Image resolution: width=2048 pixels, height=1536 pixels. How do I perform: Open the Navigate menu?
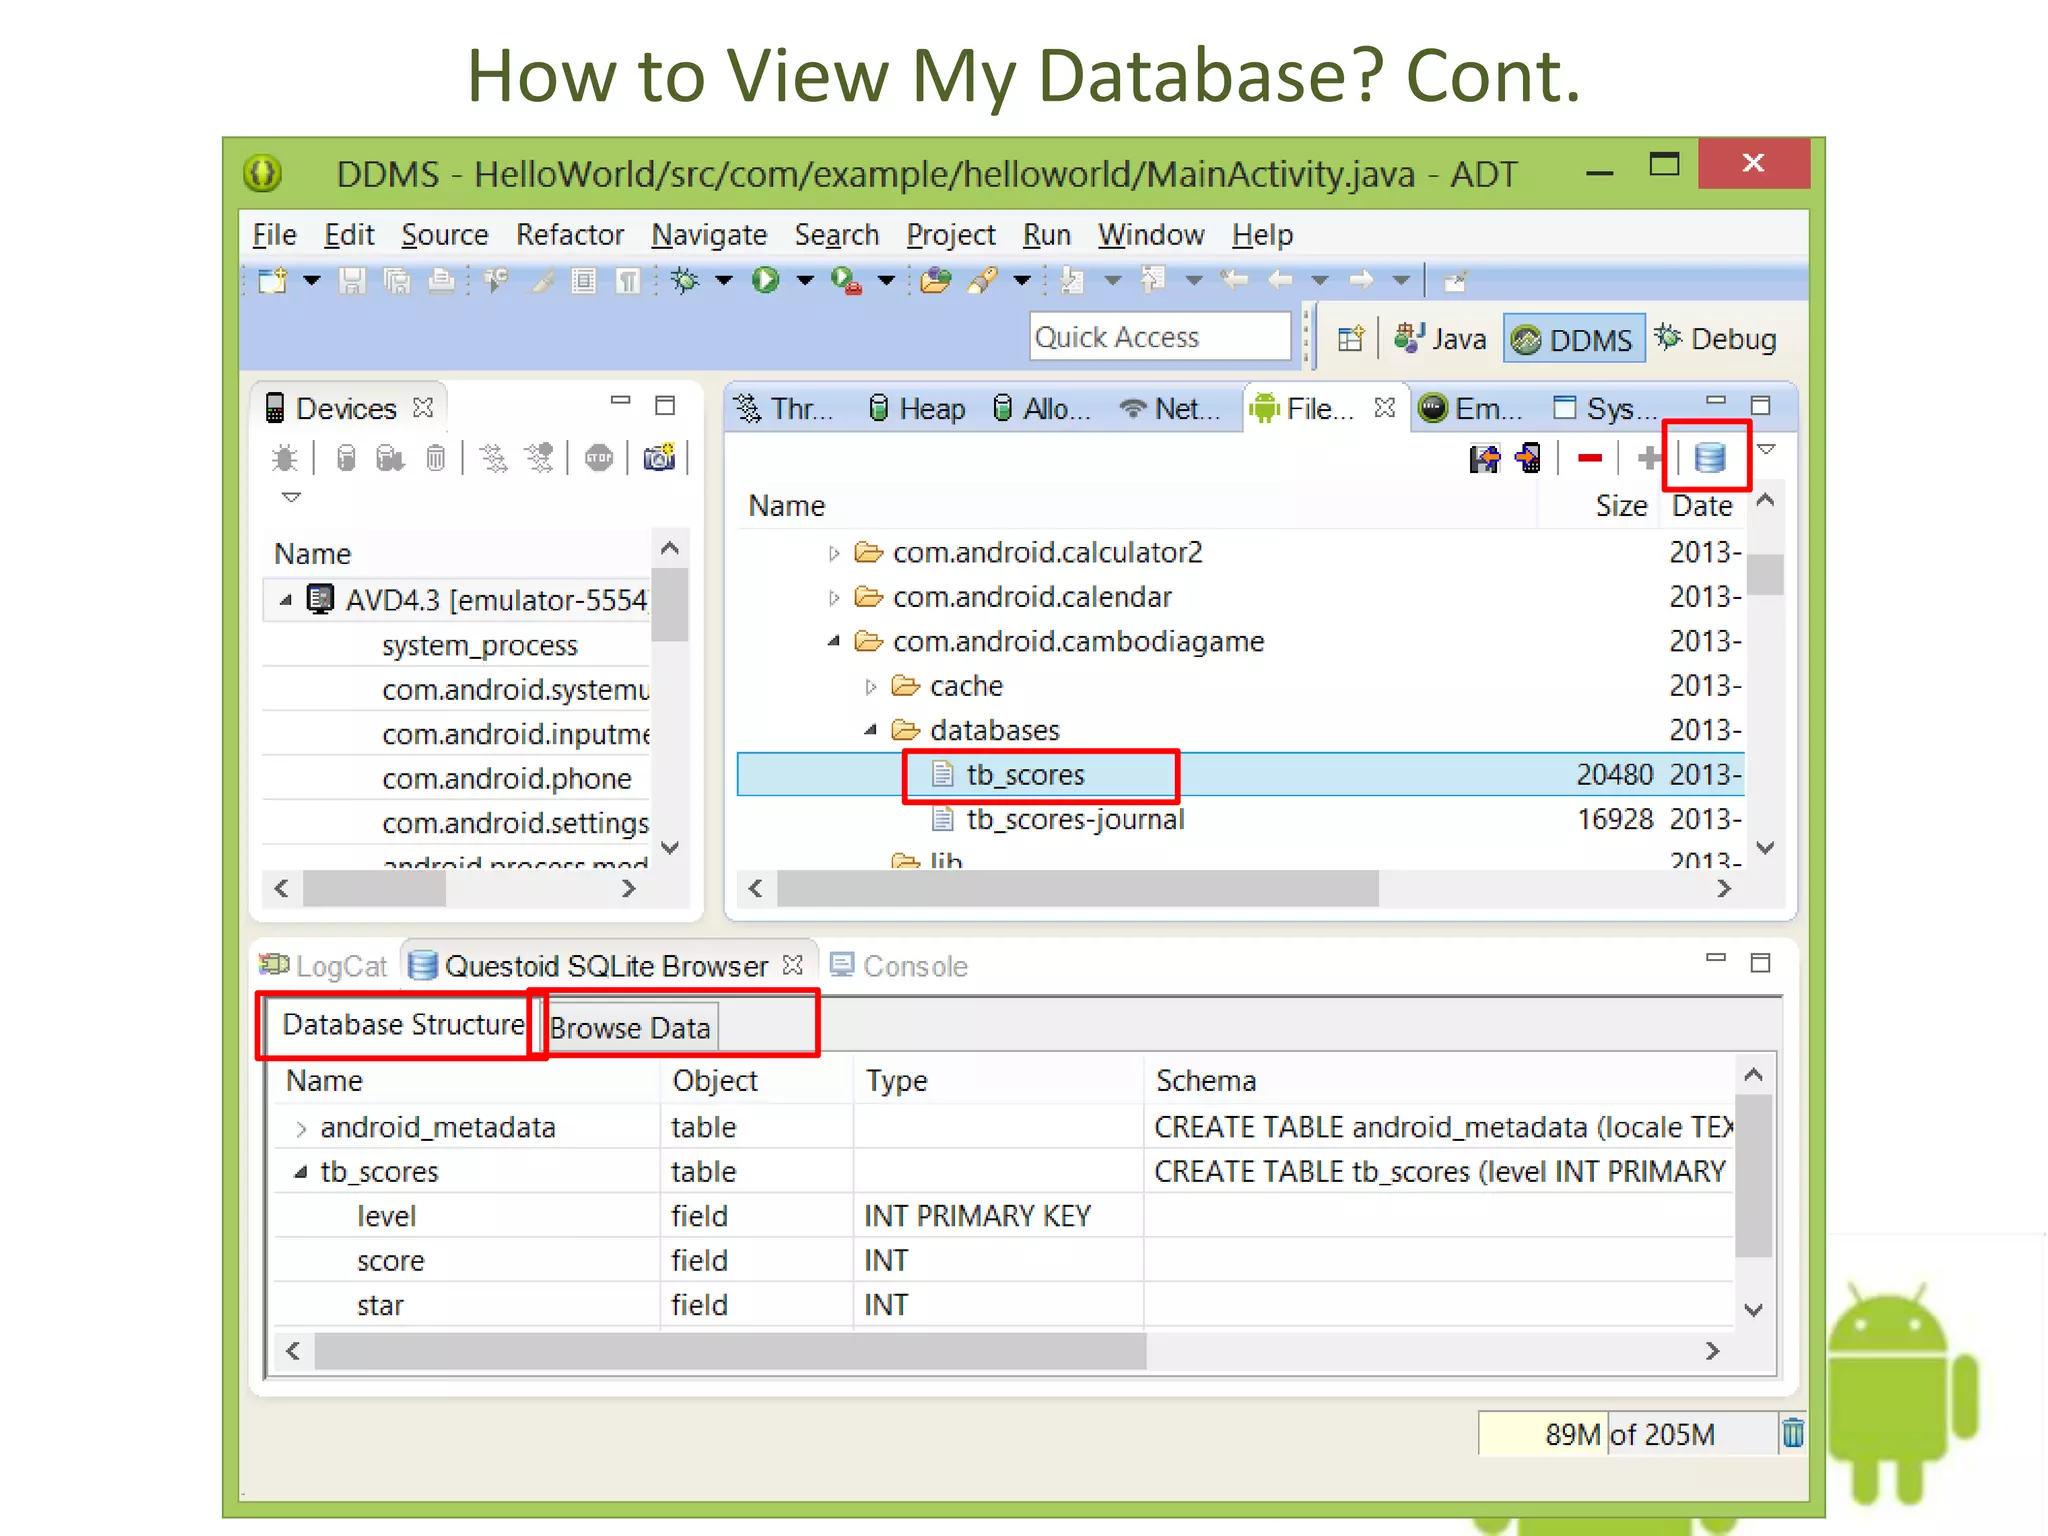709,235
